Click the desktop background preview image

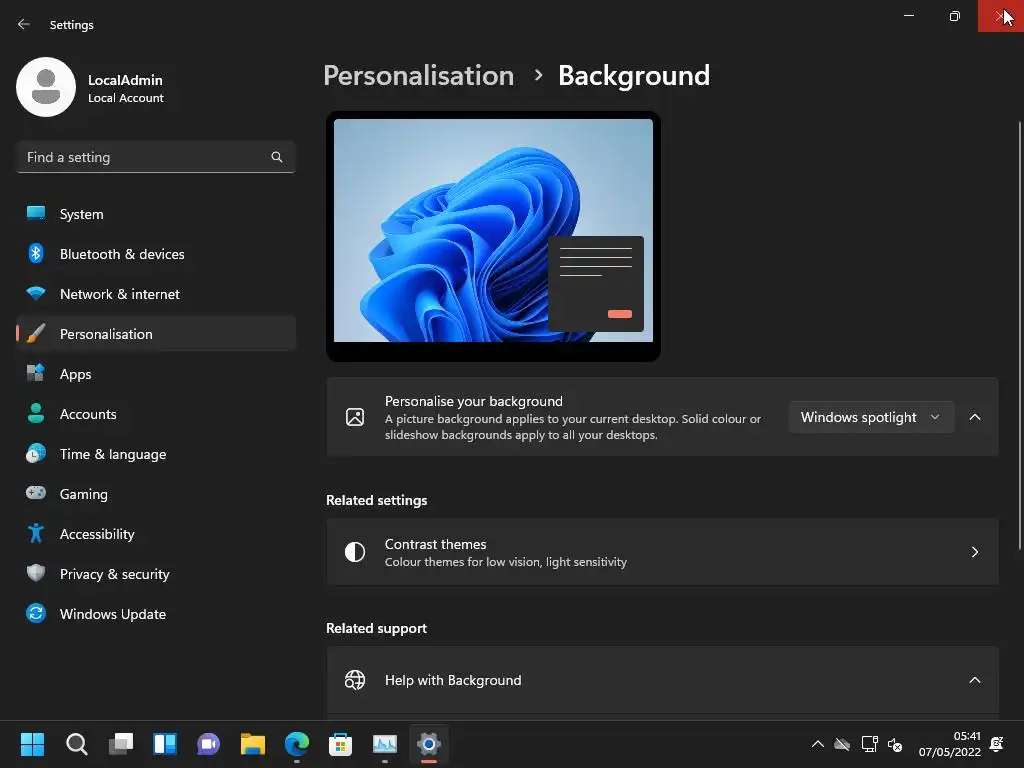tap(493, 231)
